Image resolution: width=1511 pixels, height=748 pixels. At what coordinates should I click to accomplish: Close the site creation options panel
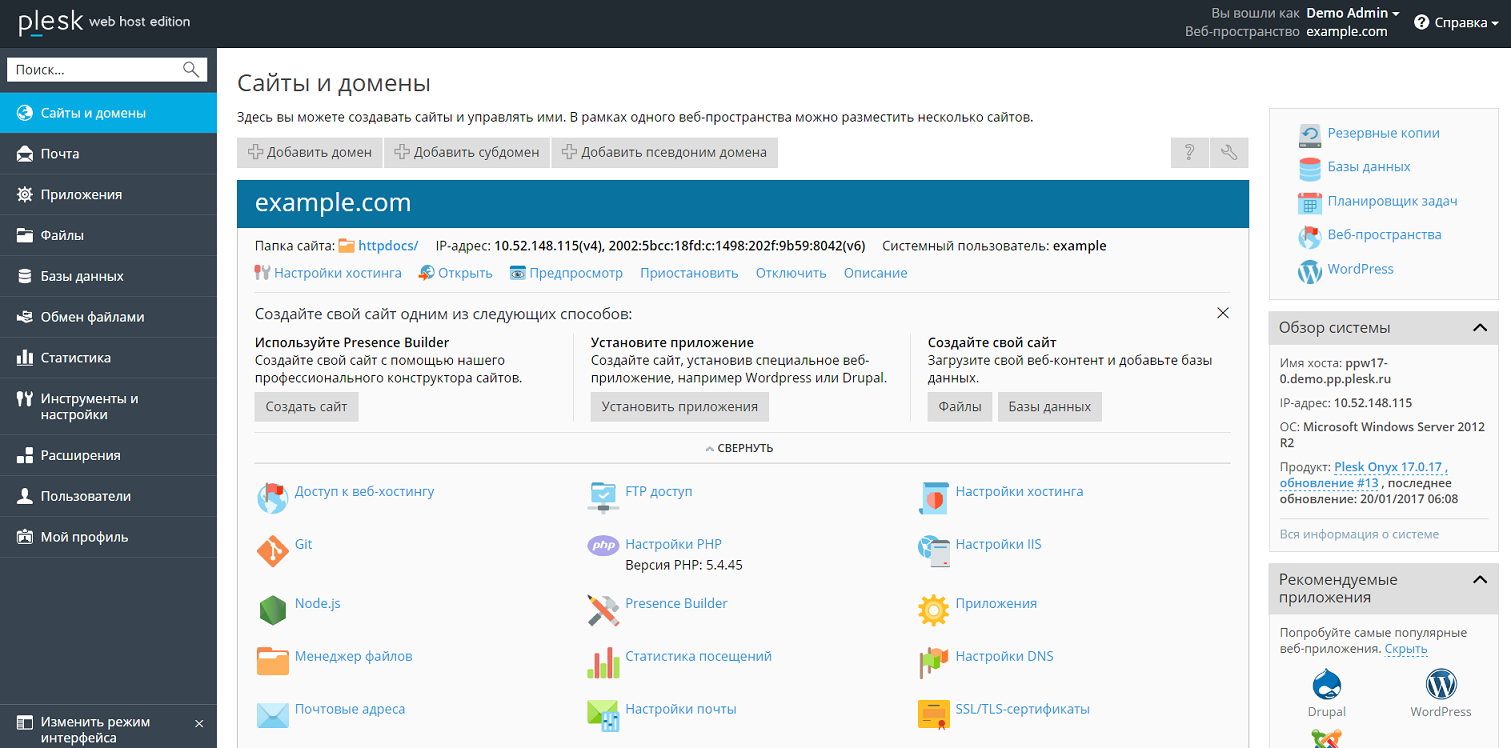(x=1223, y=313)
